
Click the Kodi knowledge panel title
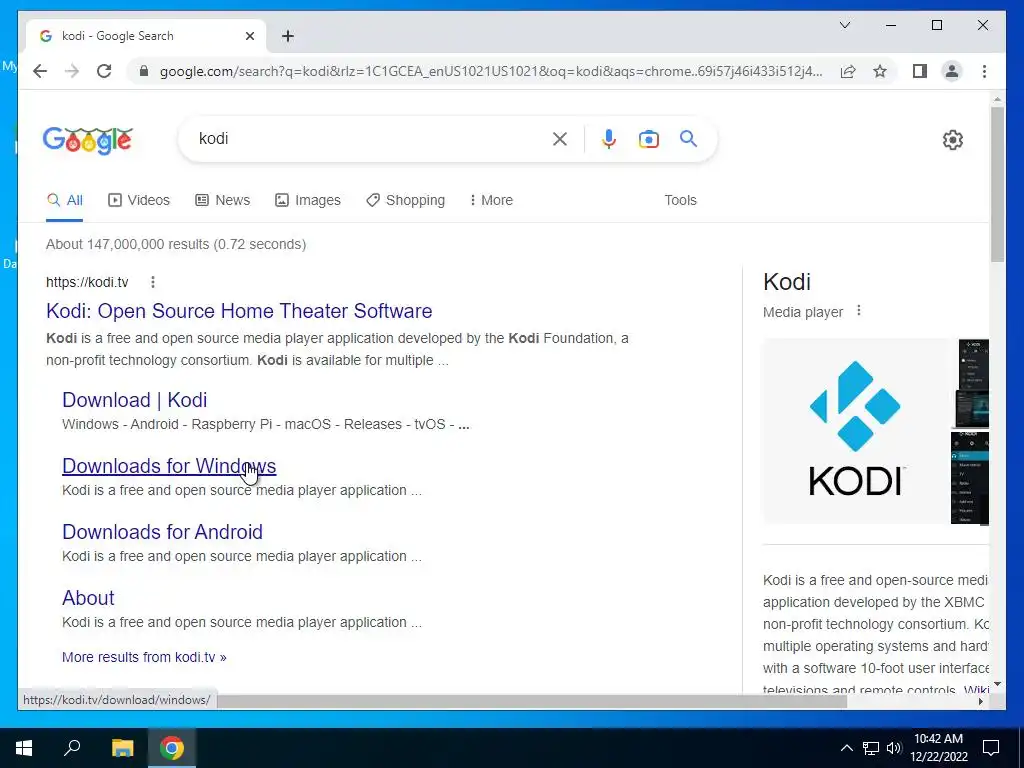point(787,281)
